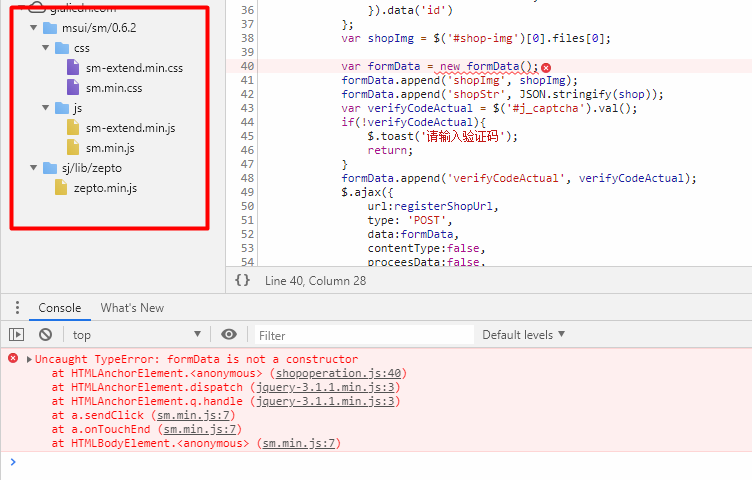This screenshot has height=480, width=752.
Task: Switch to the Console tab
Action: (x=59, y=308)
